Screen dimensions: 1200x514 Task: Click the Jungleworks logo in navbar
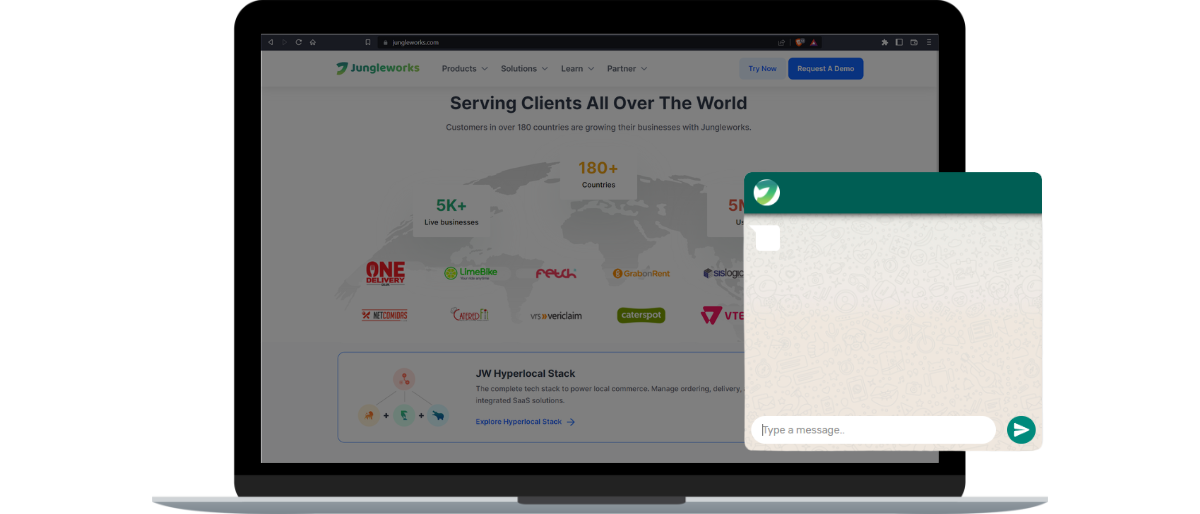click(378, 68)
